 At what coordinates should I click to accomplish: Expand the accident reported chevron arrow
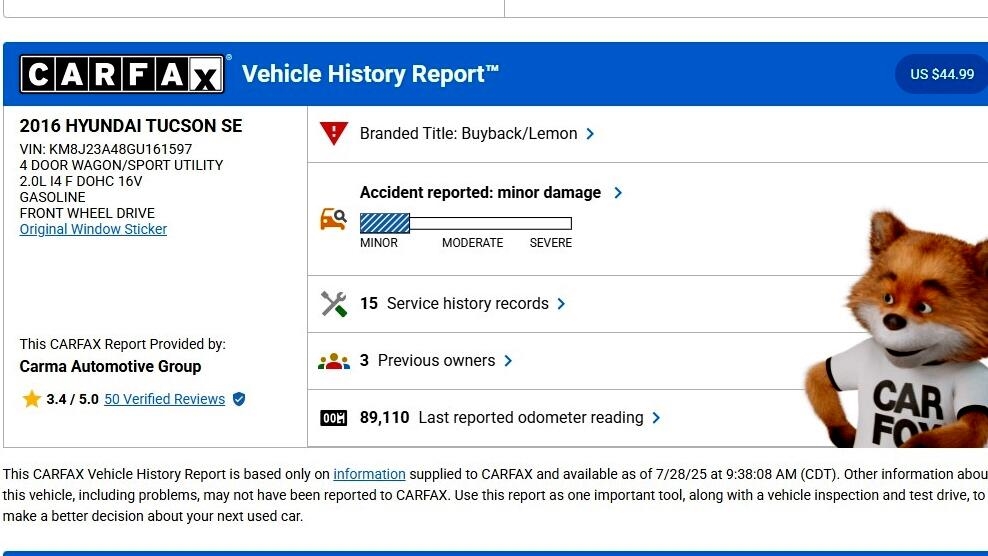click(618, 193)
